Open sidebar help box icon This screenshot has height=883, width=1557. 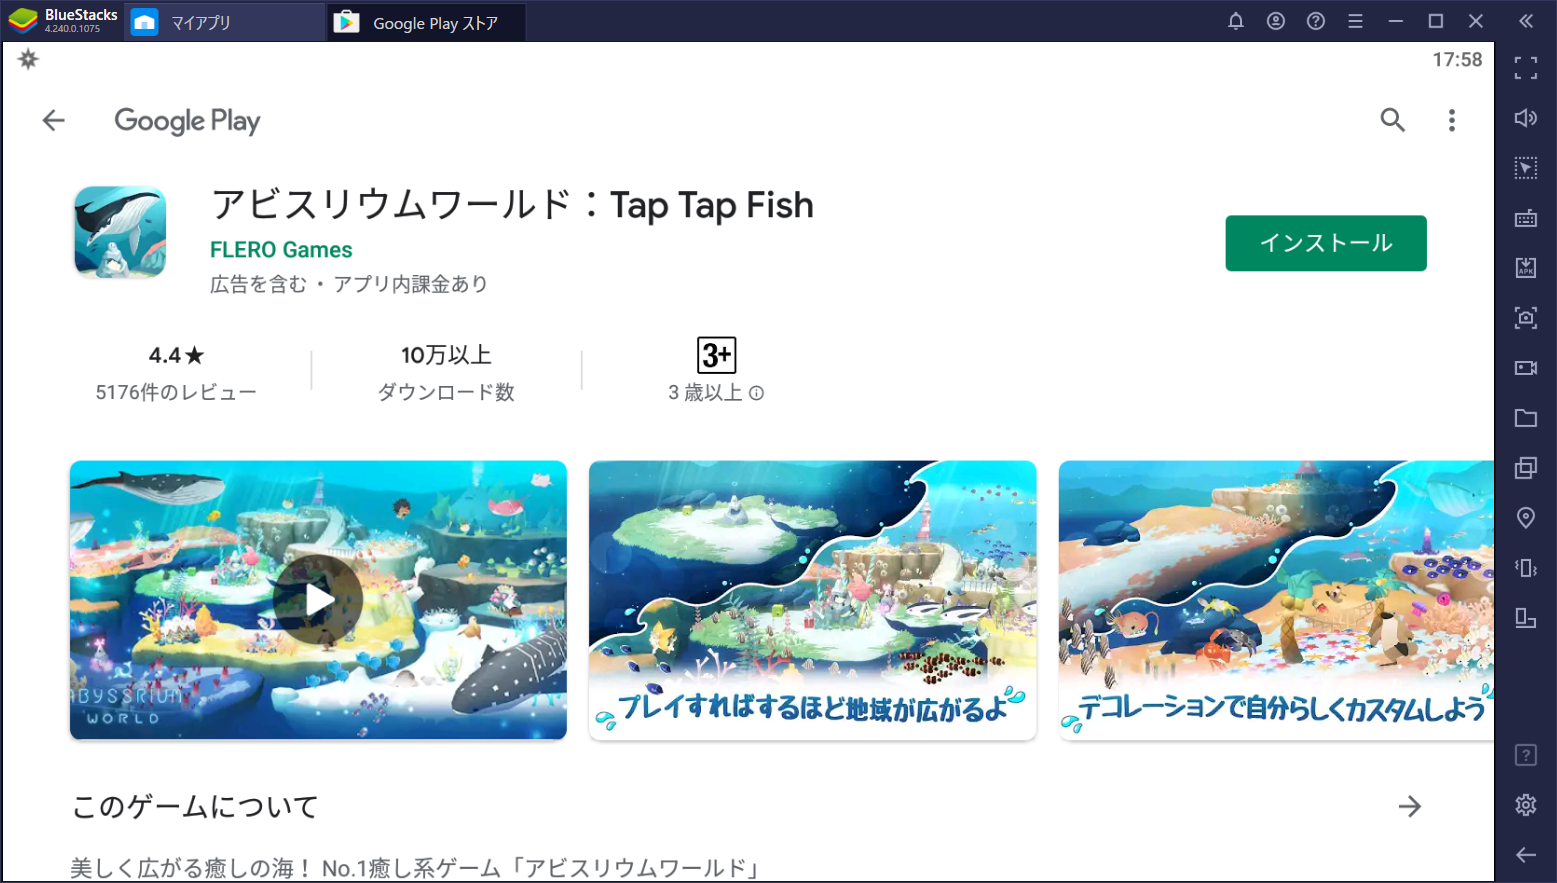click(1526, 755)
